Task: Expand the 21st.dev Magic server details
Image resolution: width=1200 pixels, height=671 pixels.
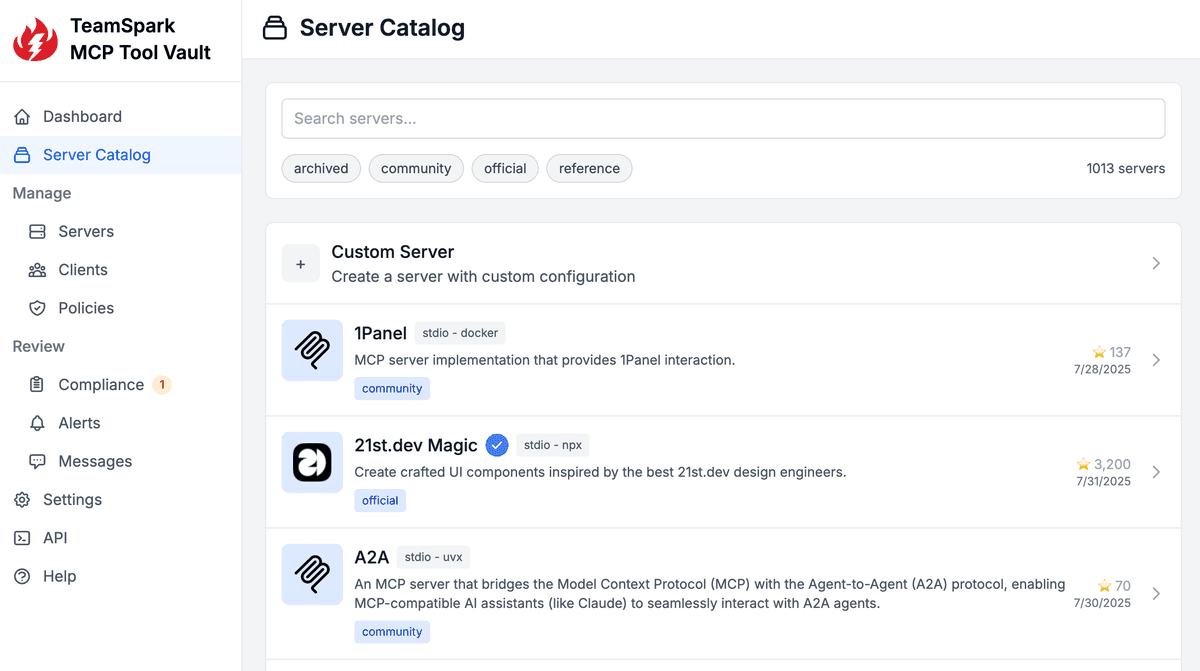Action: click(x=1156, y=472)
